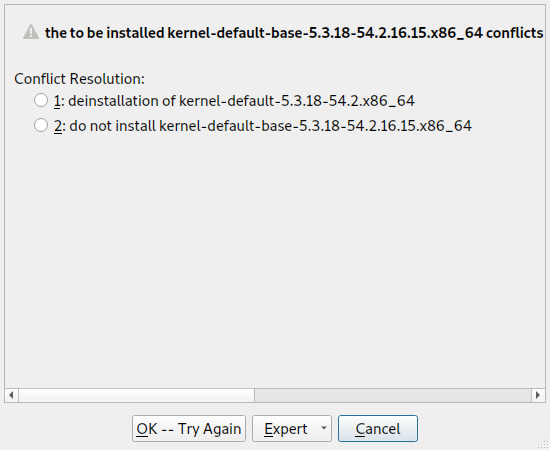550x450 pixels.
Task: Click the Conflict Resolution heading
Action: tap(79, 79)
